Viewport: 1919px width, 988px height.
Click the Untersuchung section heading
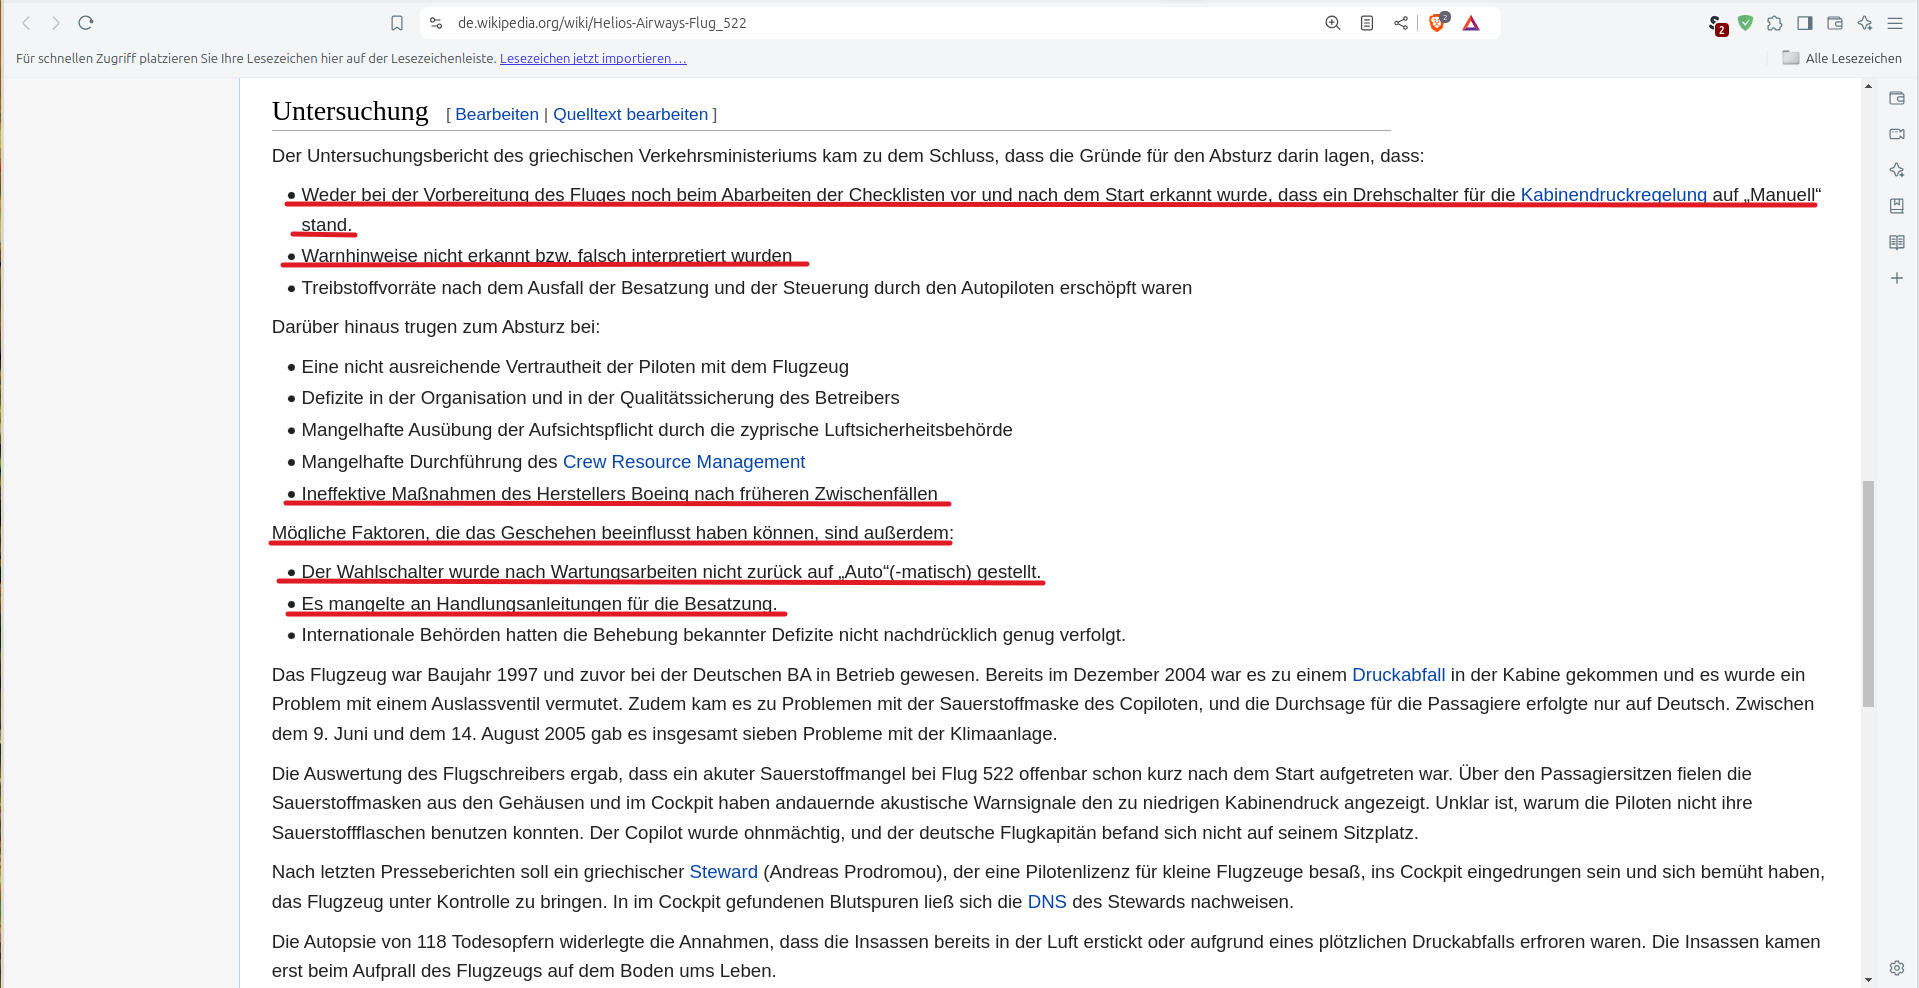point(350,111)
